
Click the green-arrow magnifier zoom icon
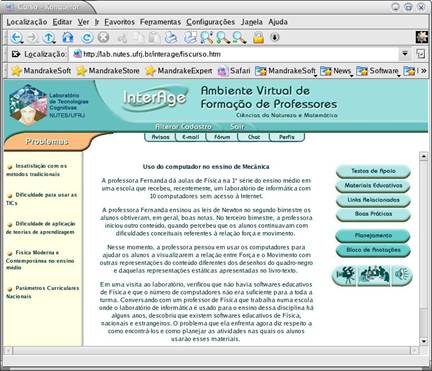[x=223, y=38]
